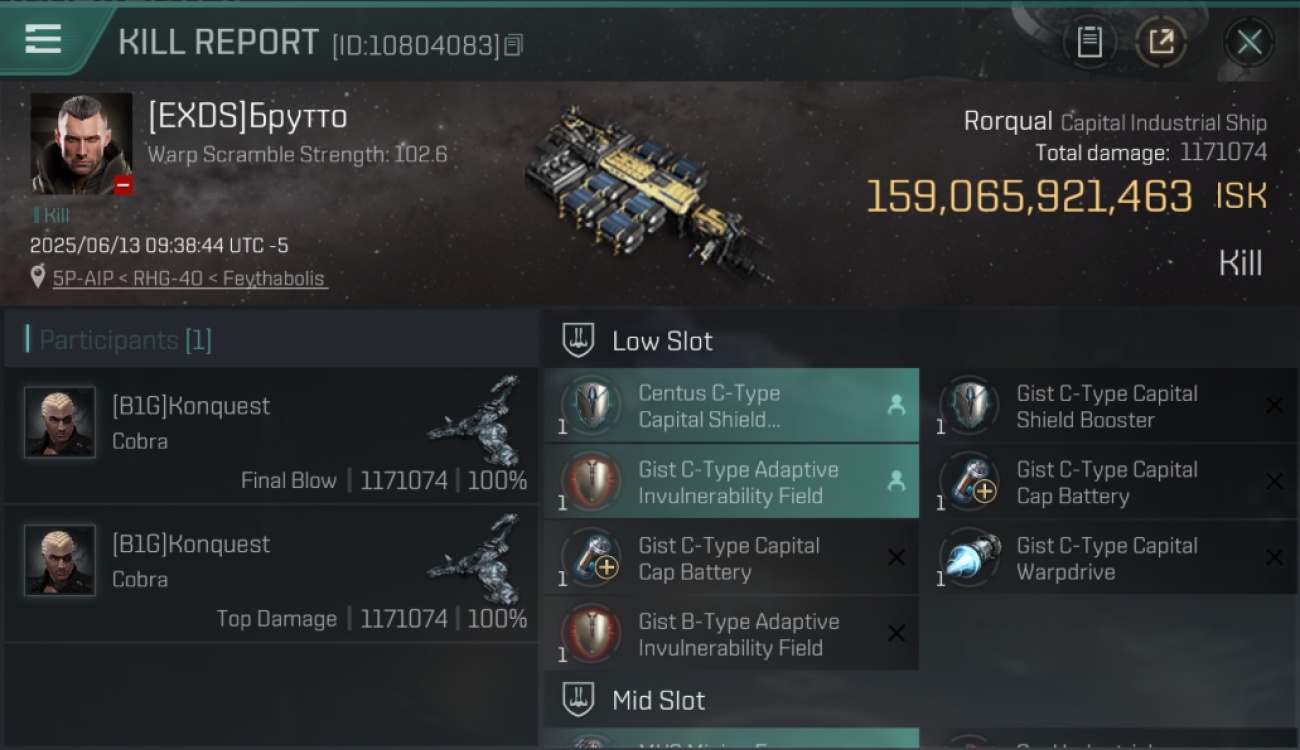Viewport: 1300px width, 750px height.
Task: Open Konquest's Top Damage entry
Action: coord(270,573)
